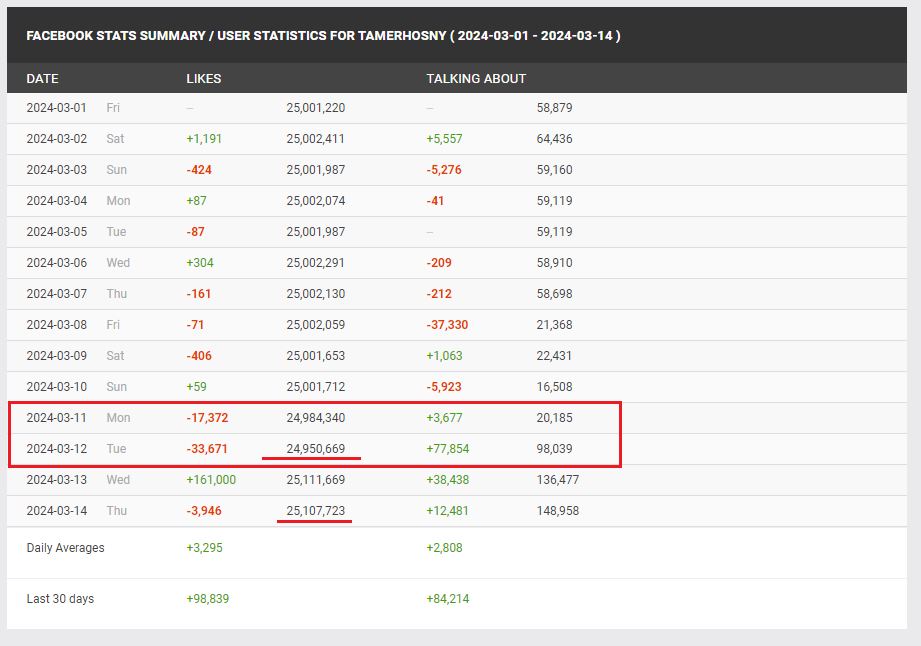Screen dimensions: 921x646
Task: Select date 2024-03-07
Action: pyautogui.click(x=56, y=294)
